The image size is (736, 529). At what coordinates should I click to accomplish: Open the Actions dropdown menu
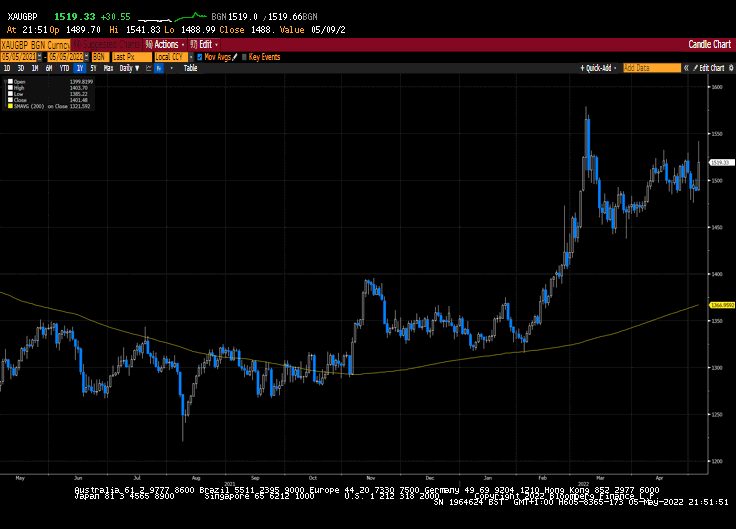pyautogui.click(x=165, y=45)
